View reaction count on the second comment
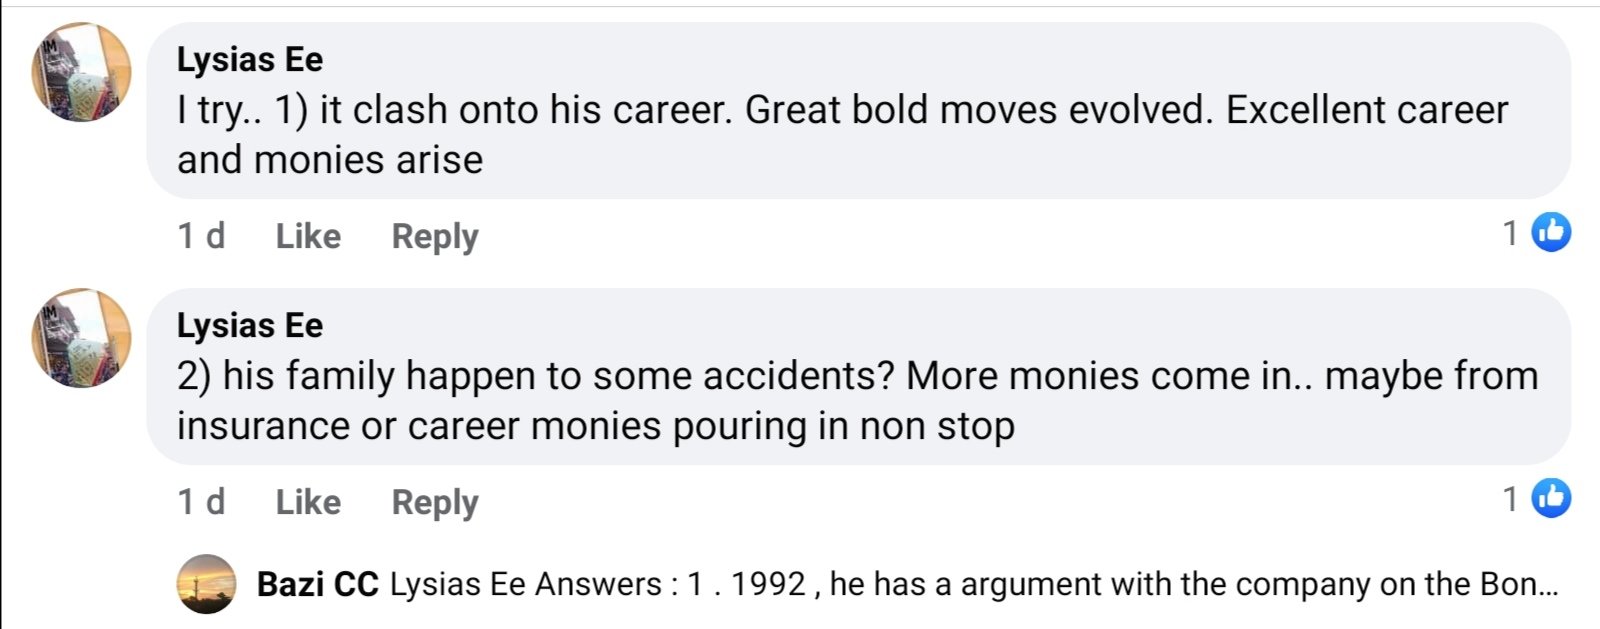 (x=1511, y=499)
